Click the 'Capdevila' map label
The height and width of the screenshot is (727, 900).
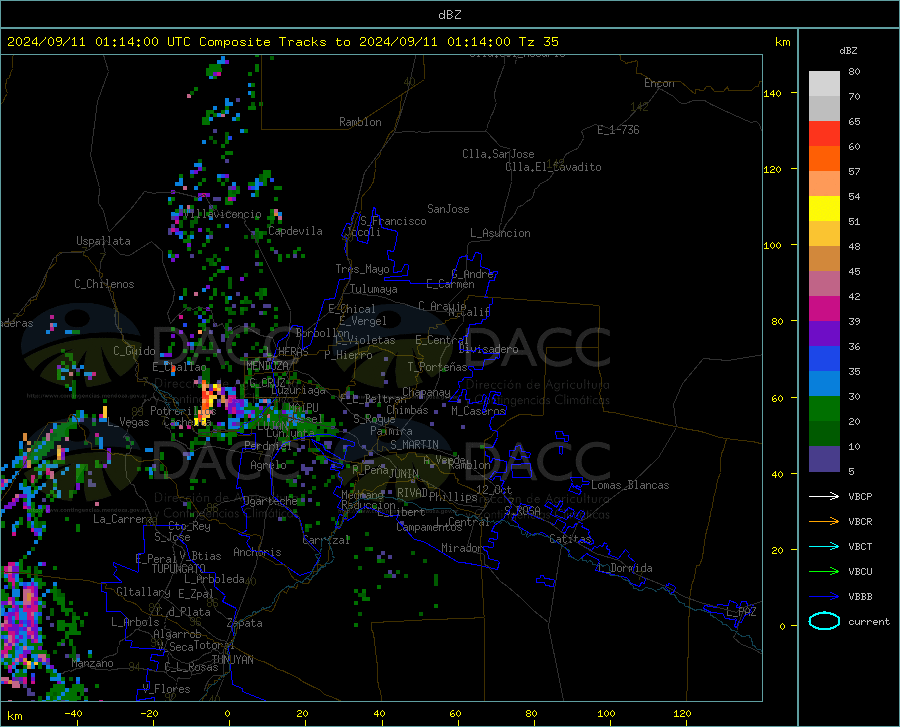295,231
